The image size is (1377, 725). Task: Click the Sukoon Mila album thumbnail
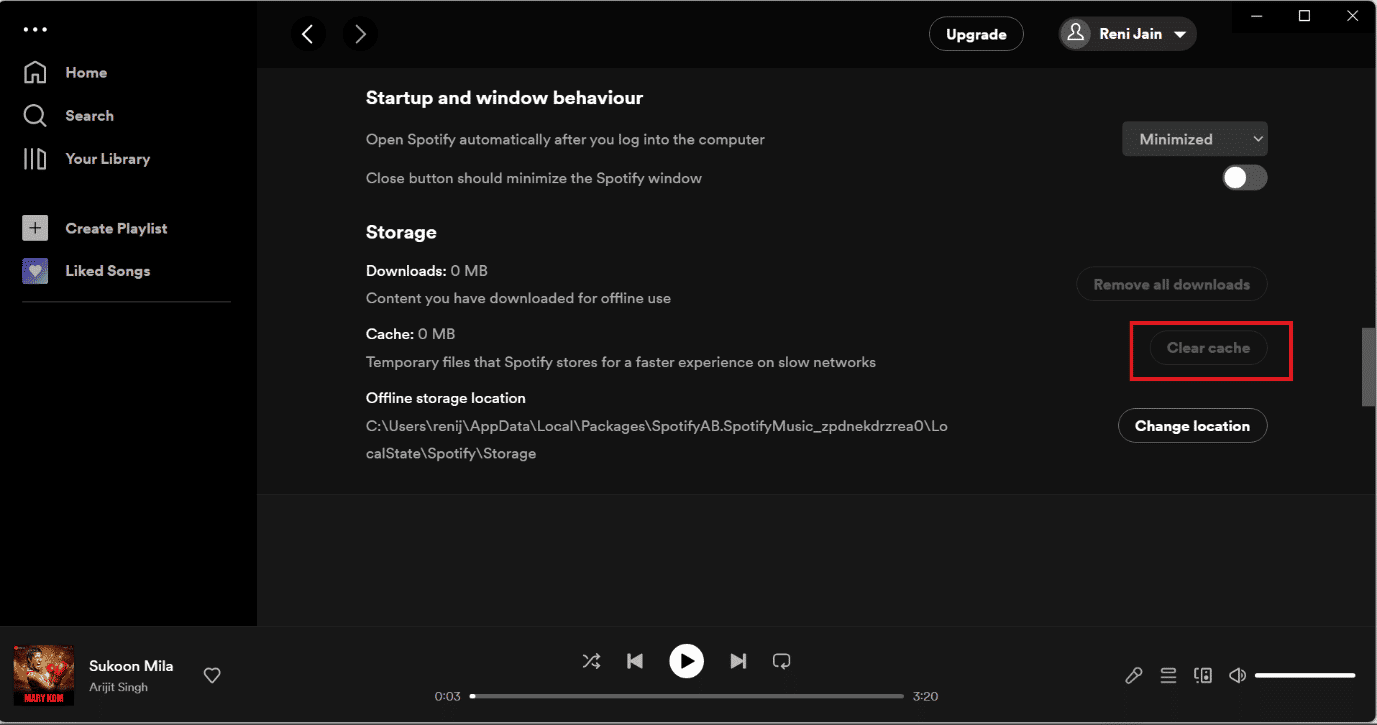coord(43,675)
